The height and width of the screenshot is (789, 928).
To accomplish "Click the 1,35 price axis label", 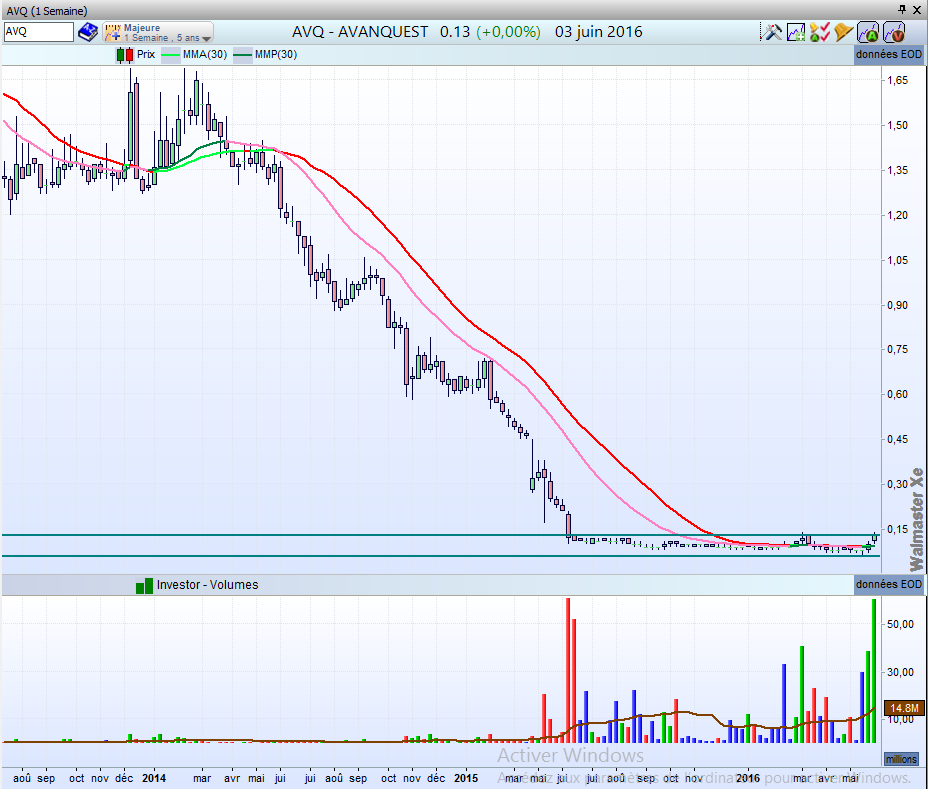I will [897, 170].
